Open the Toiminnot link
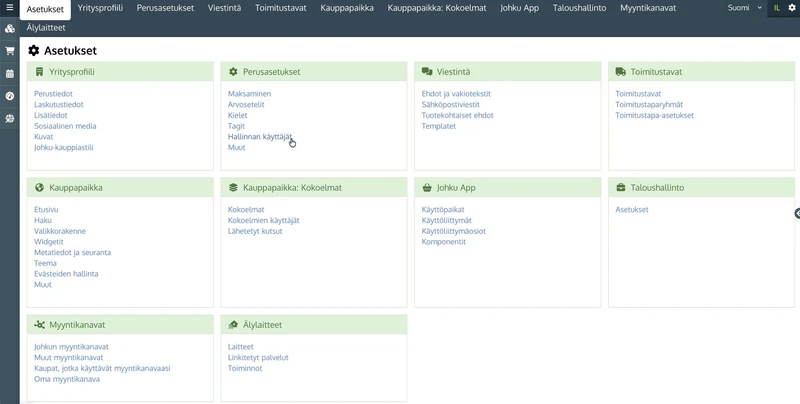 (x=245, y=368)
